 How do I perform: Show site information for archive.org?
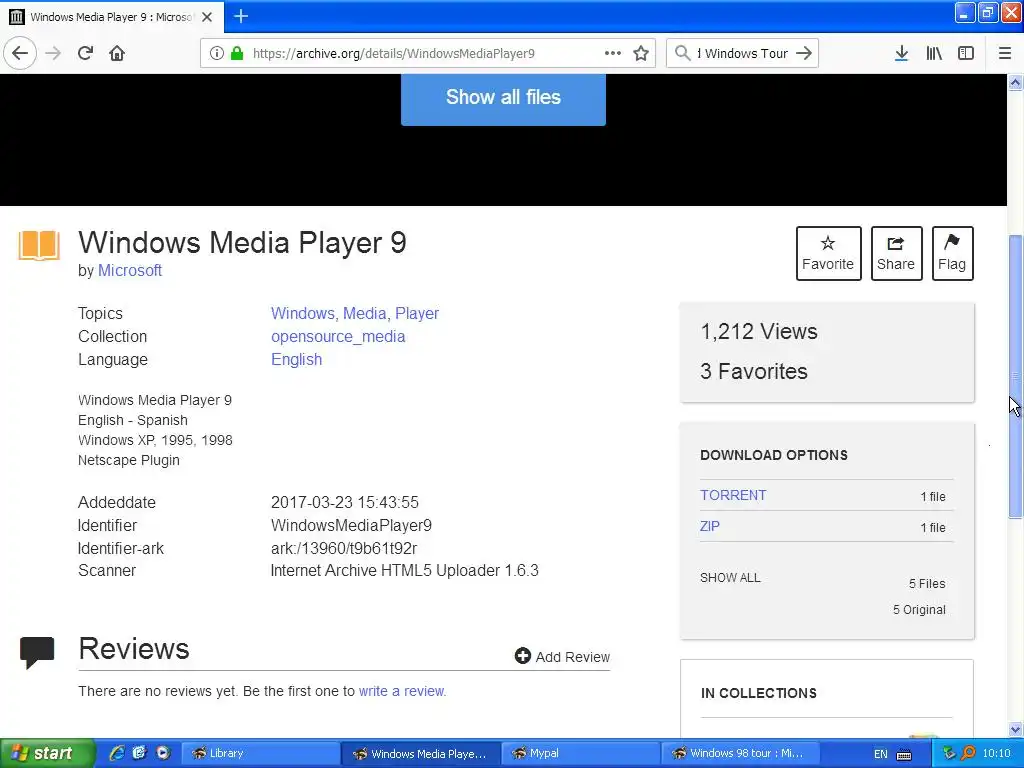pyautogui.click(x=216, y=53)
